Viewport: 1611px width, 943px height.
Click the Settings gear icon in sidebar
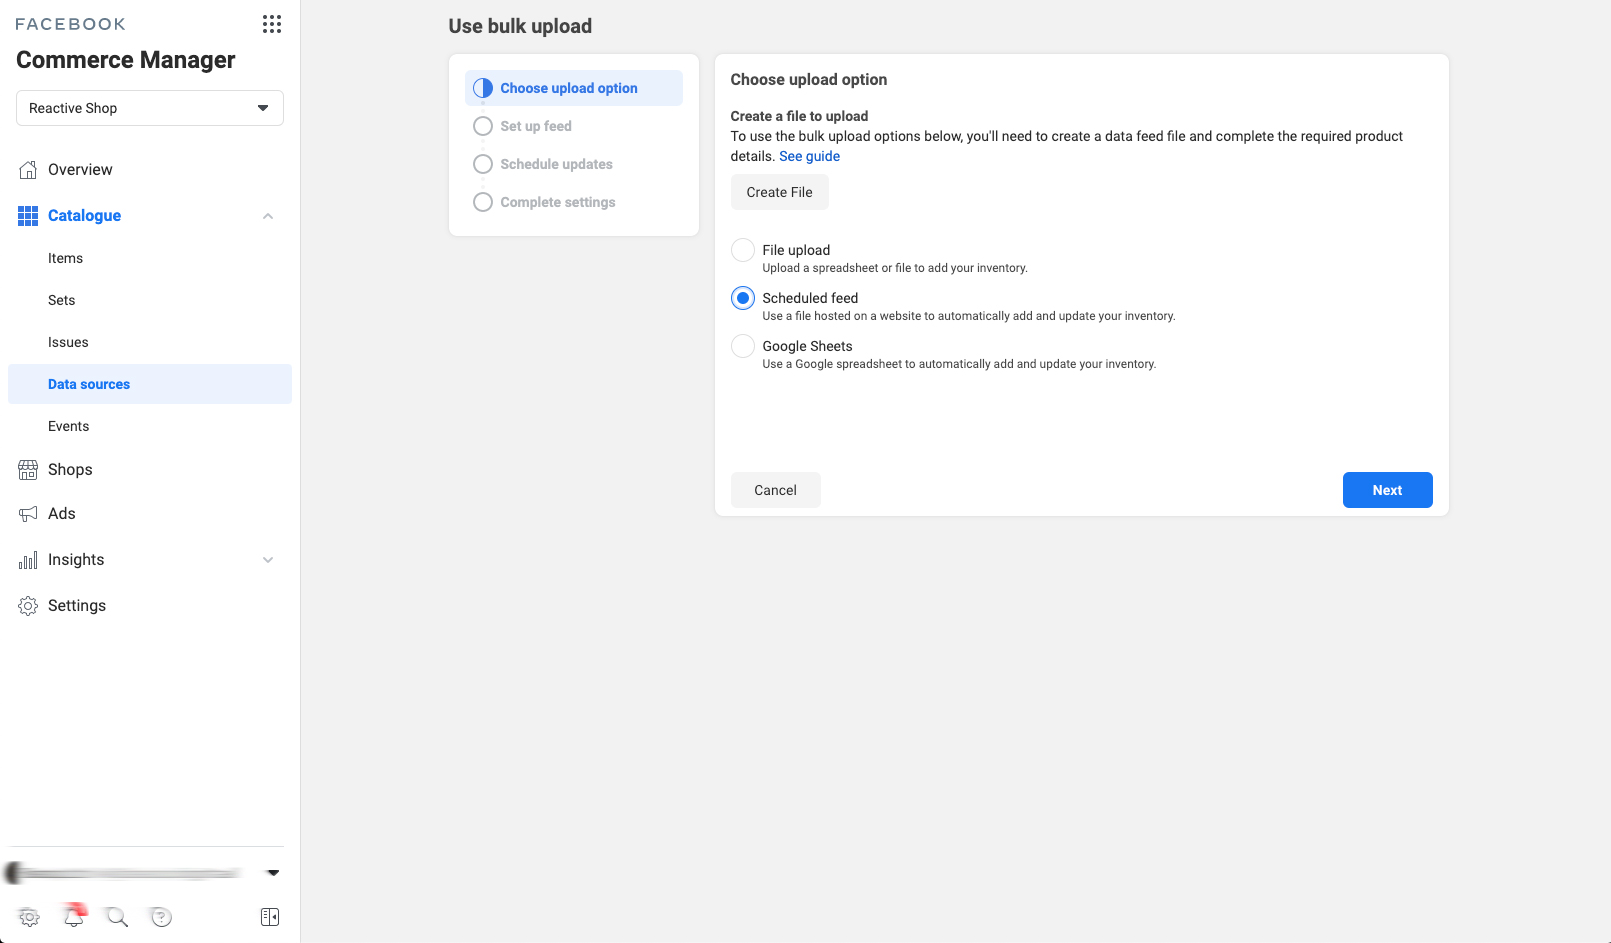[x=28, y=606]
